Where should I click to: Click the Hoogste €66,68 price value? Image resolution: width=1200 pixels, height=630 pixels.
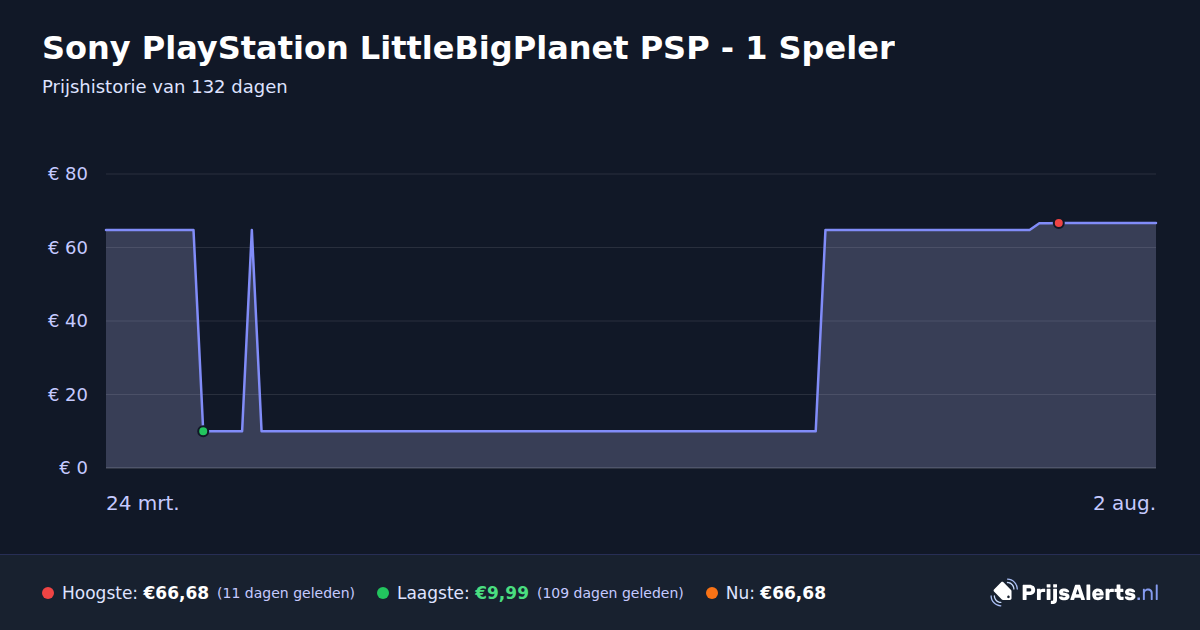176,593
